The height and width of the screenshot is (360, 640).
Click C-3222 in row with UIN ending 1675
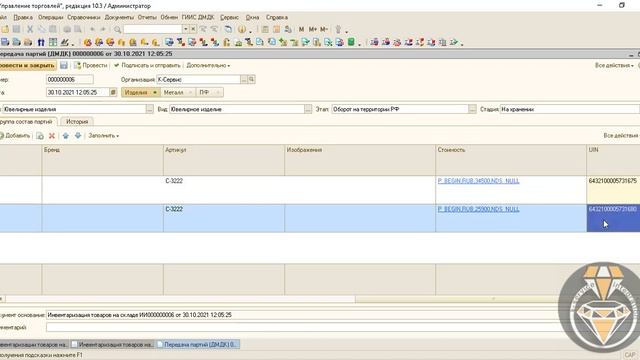(174, 181)
